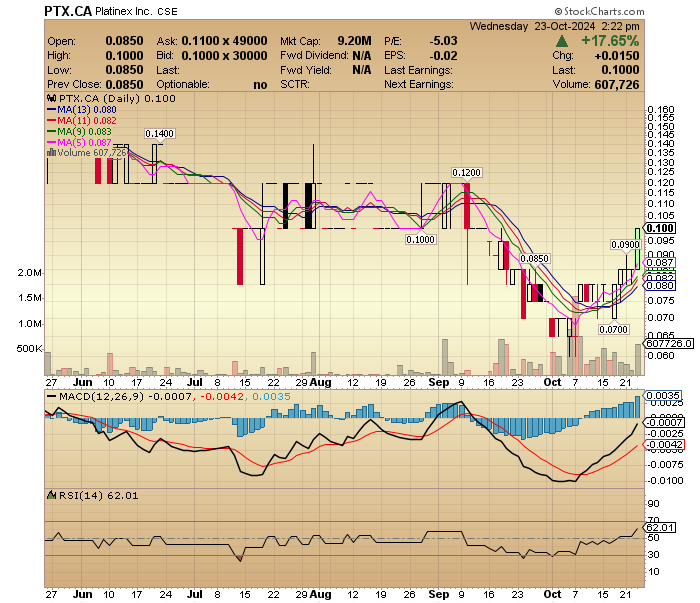Click the Prev Close value 0.0850

[124, 84]
